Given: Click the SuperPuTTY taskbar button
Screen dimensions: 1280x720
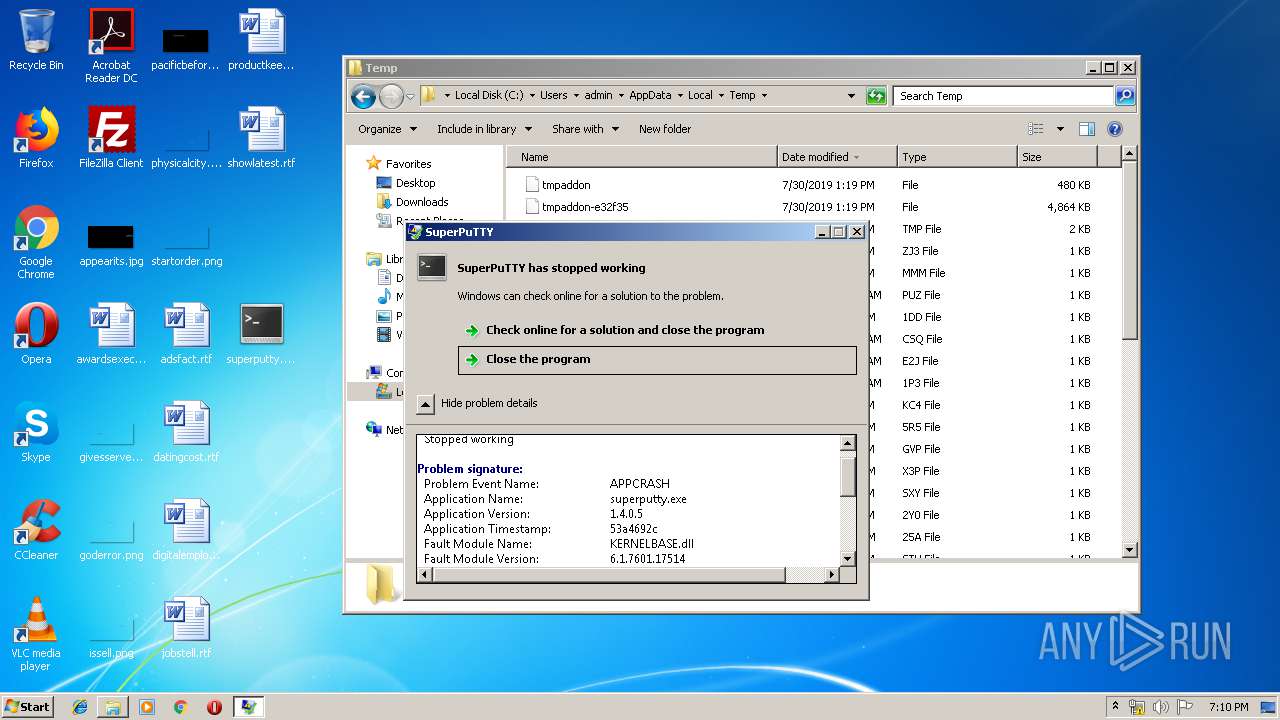Looking at the screenshot, I should click(x=248, y=707).
